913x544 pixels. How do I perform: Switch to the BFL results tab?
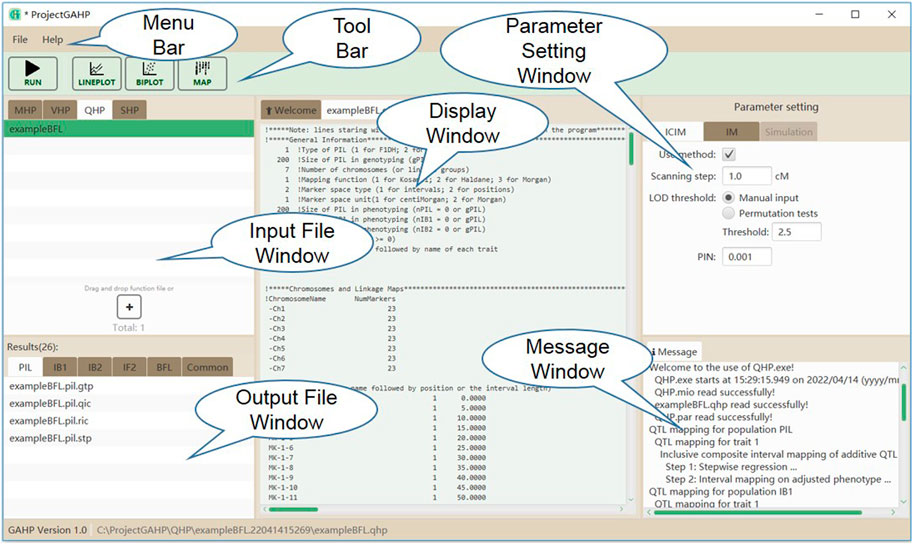164,368
